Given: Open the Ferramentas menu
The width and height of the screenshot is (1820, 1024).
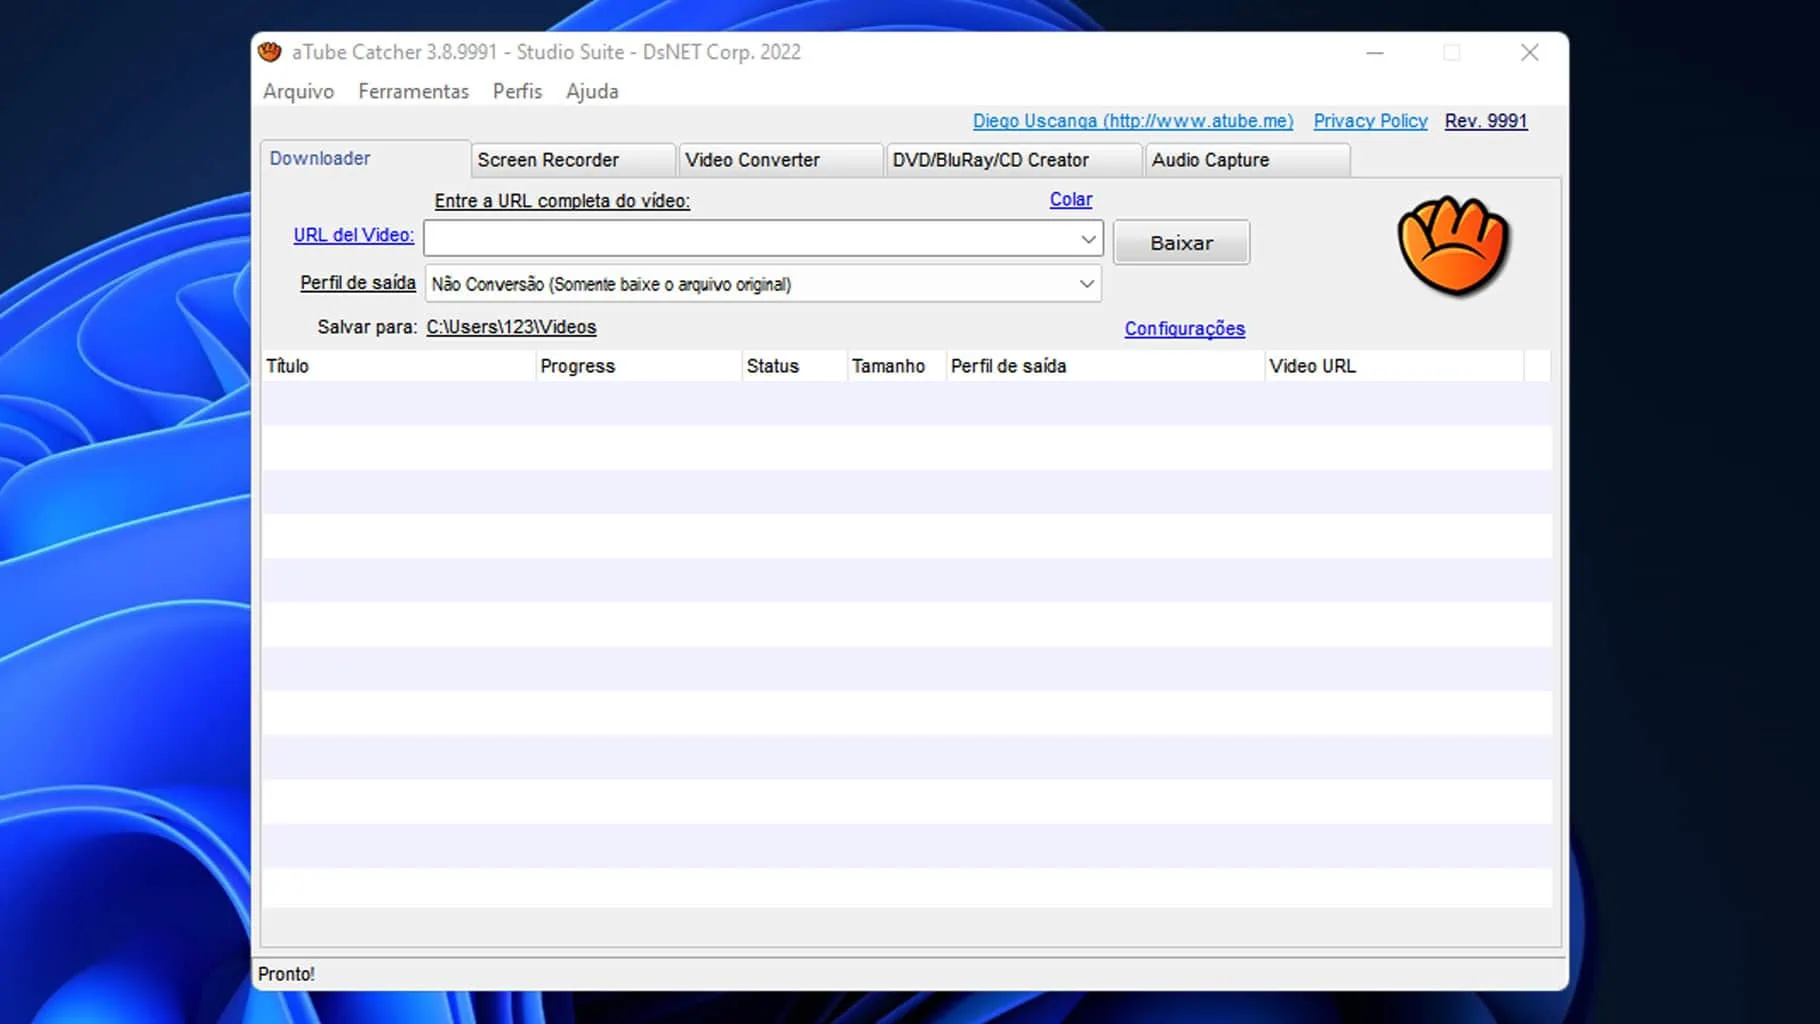Looking at the screenshot, I should [x=413, y=91].
